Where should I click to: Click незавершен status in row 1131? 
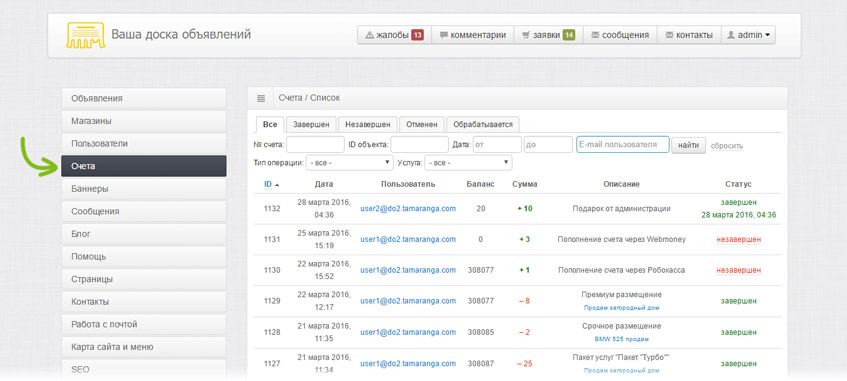(x=738, y=239)
